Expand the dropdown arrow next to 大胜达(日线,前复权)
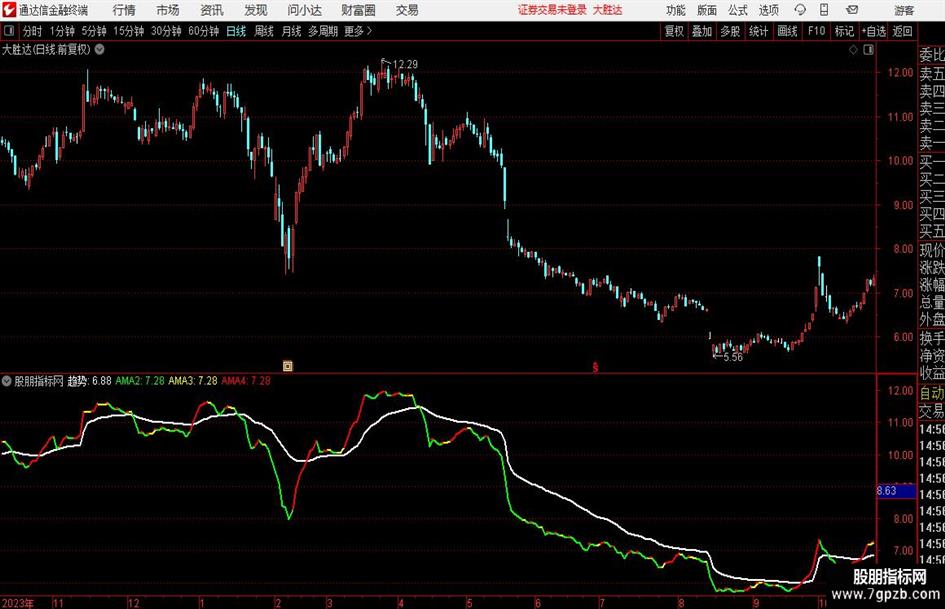Screen dimensions: 945x609 [99, 49]
